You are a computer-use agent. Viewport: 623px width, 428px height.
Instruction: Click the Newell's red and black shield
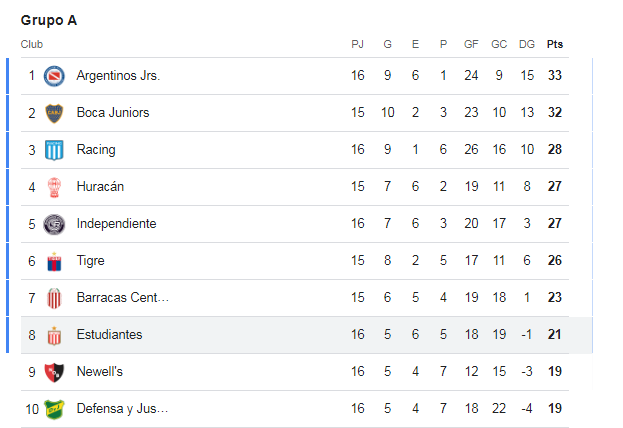[54, 372]
